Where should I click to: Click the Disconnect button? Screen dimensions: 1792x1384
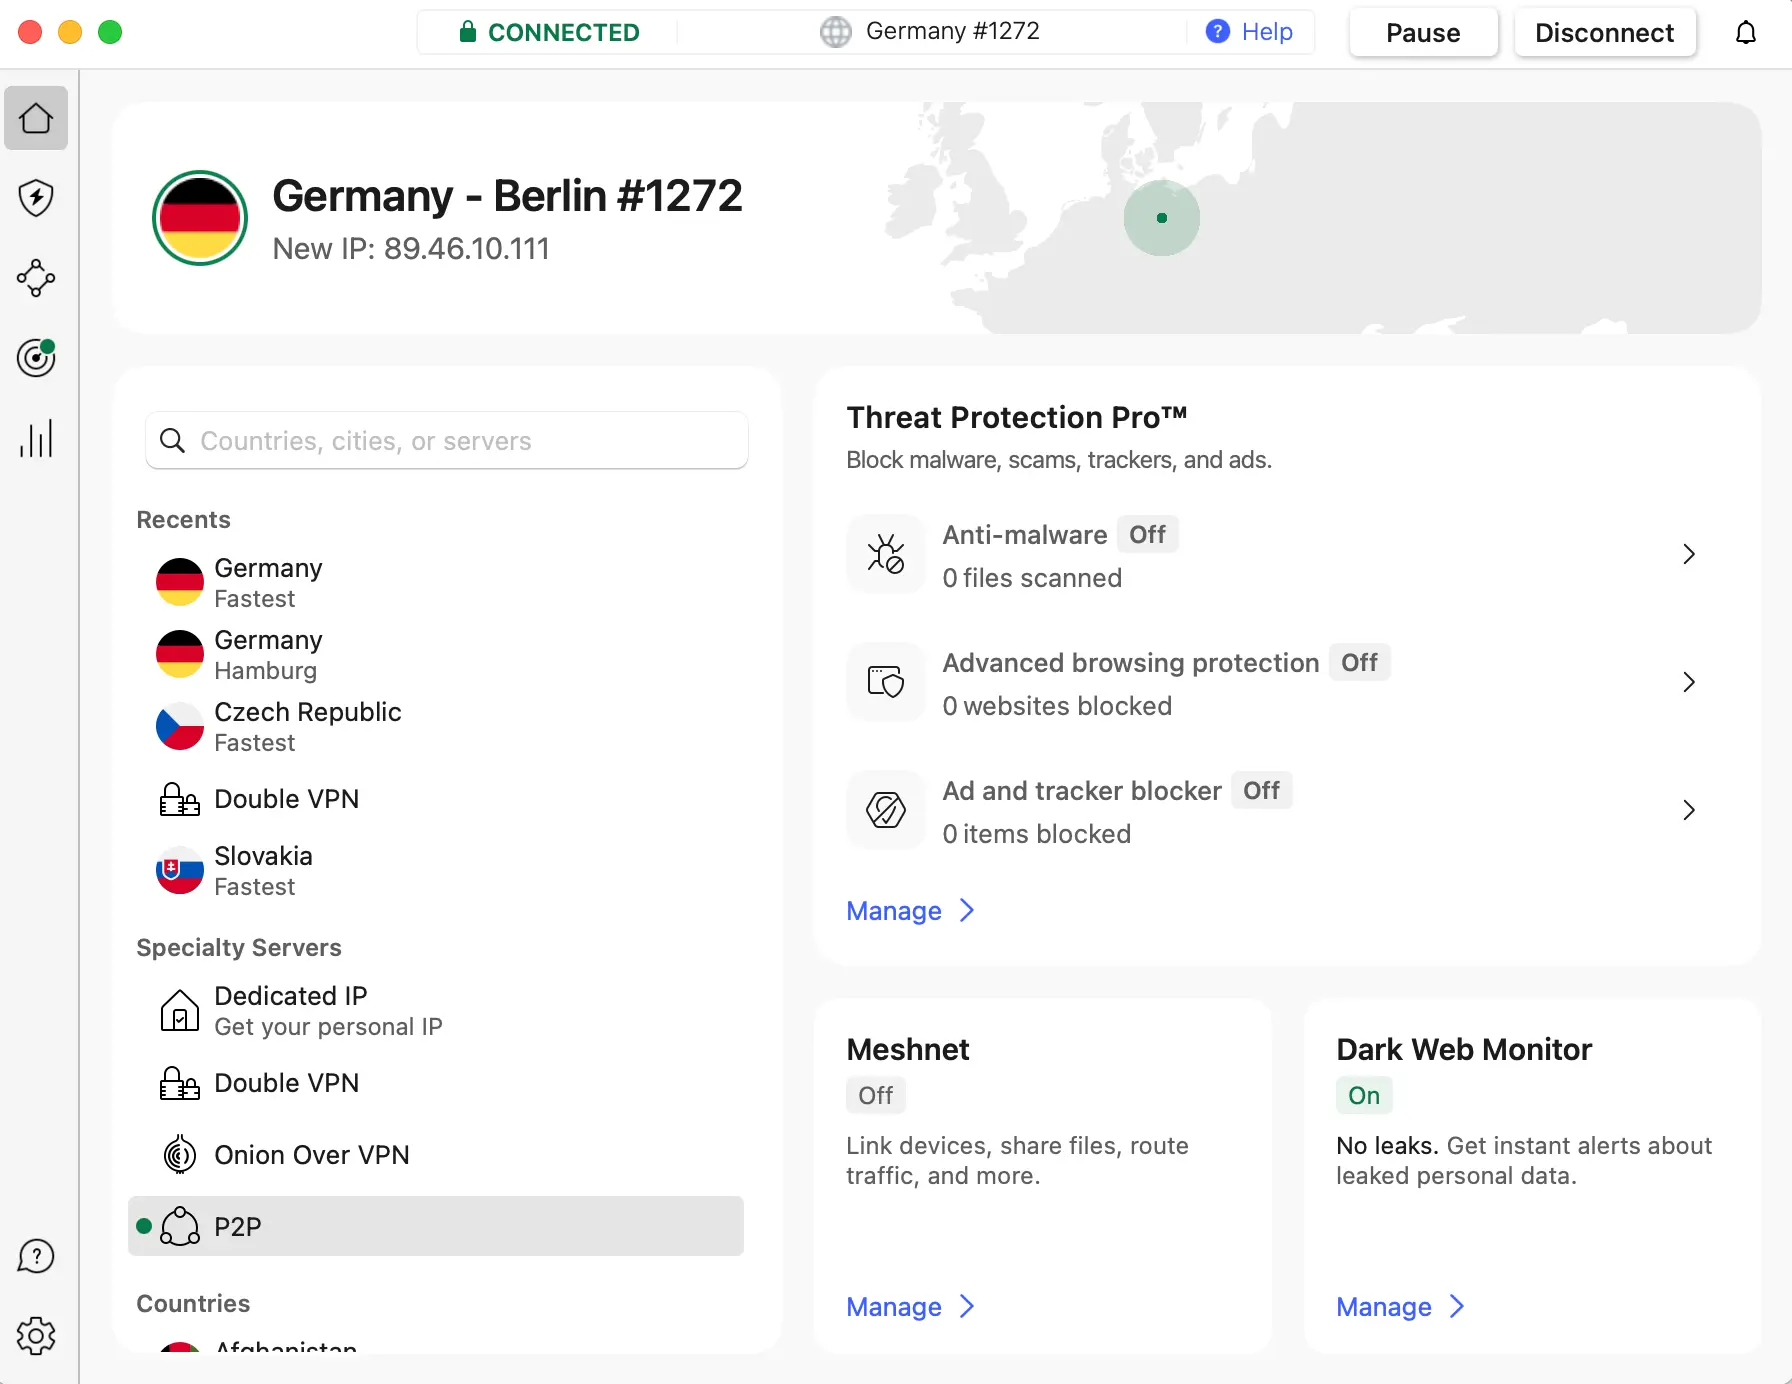click(1604, 33)
